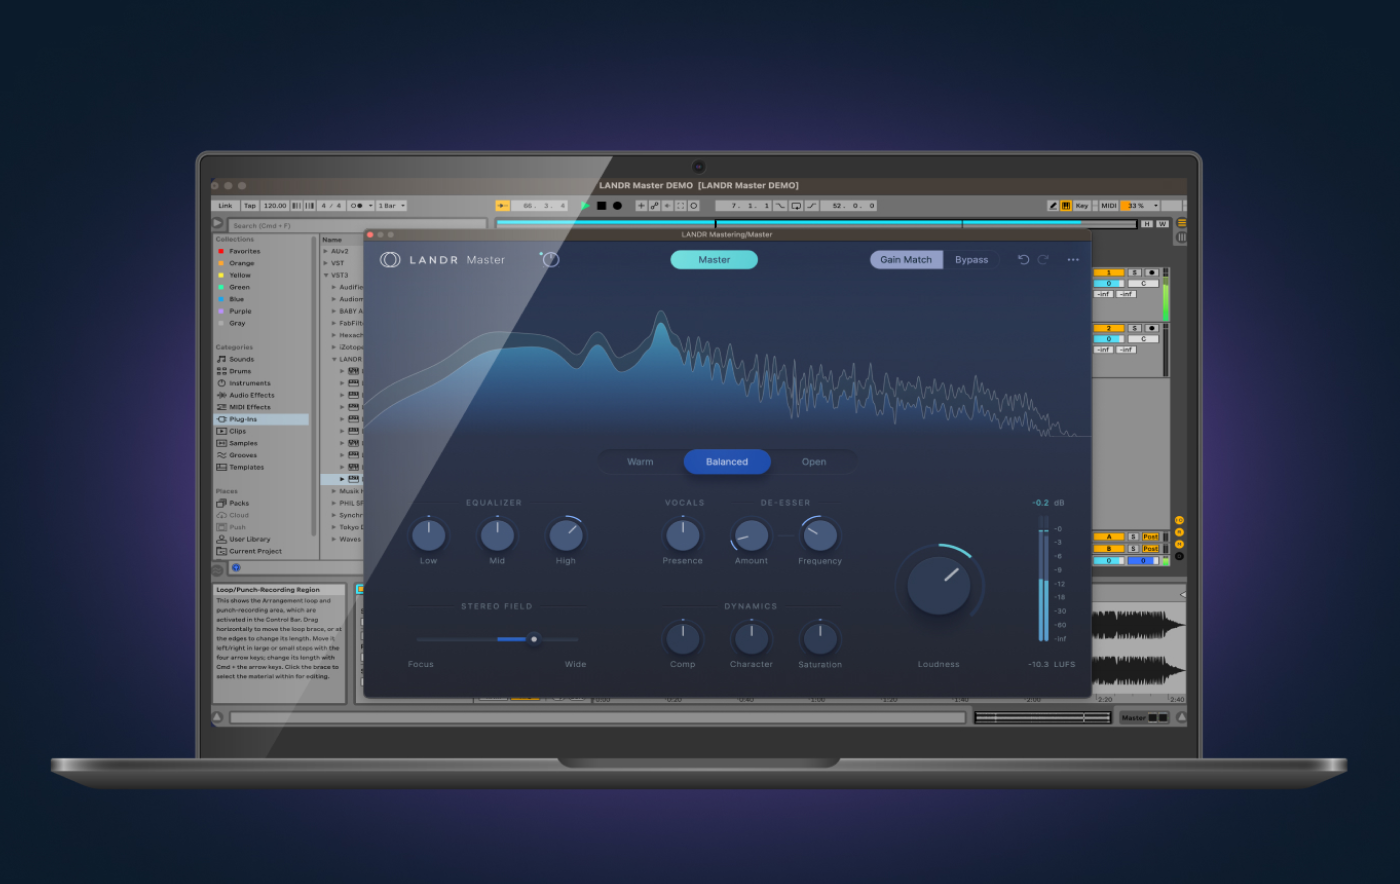This screenshot has height=884, width=1400.
Task: Click the tempo field 120.00
Action: [x=275, y=205]
